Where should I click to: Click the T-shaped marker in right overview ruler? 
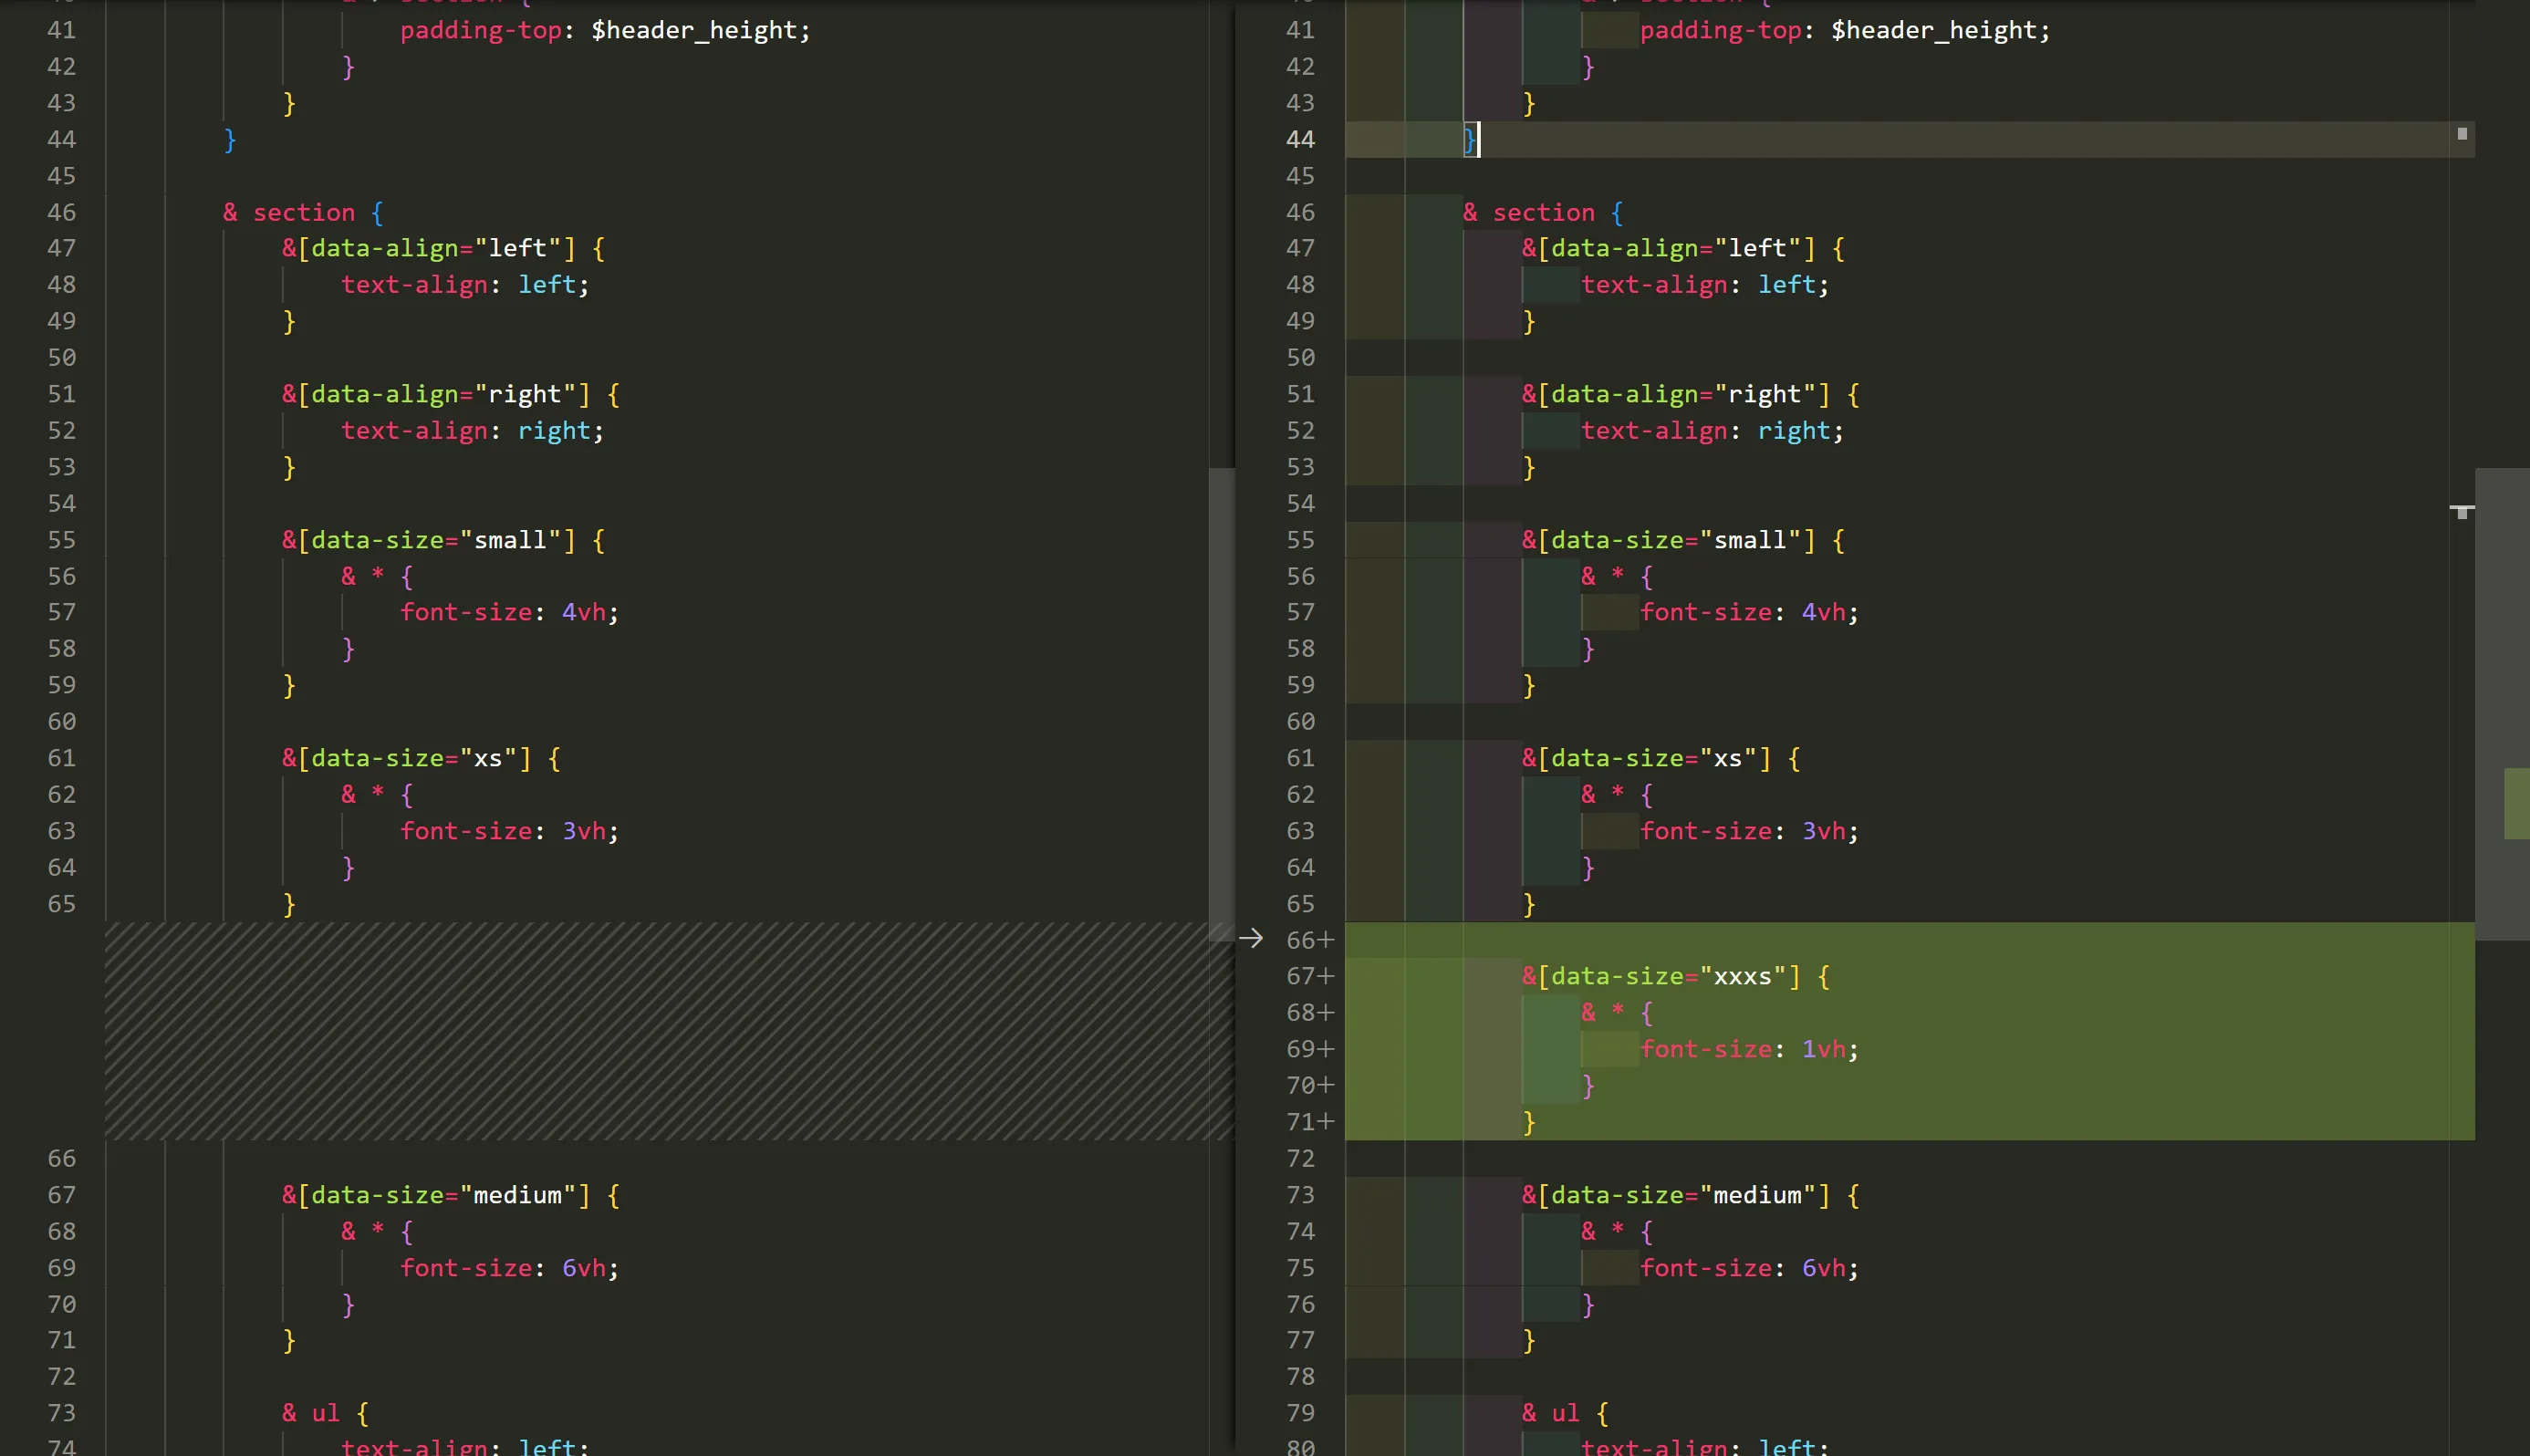click(x=2462, y=512)
